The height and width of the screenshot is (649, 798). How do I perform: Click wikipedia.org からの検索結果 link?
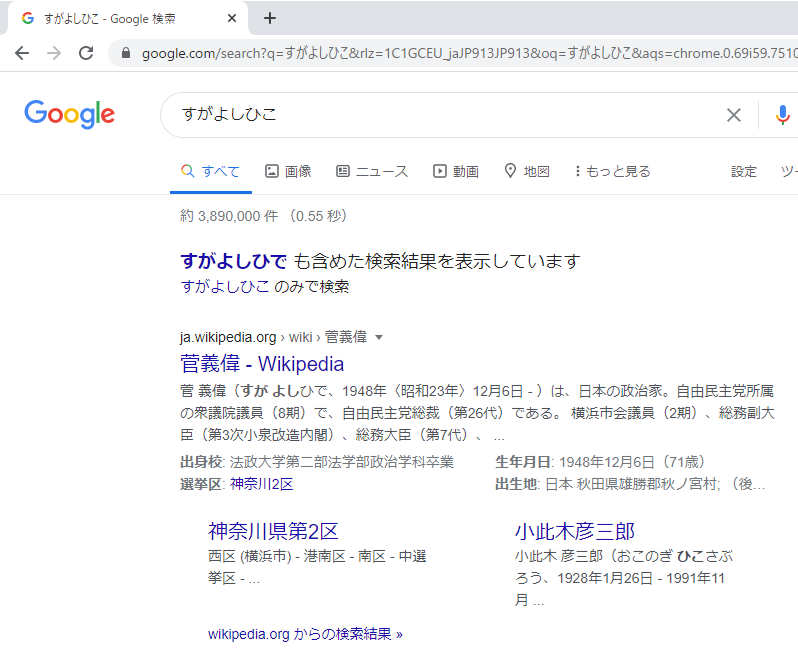[x=305, y=634]
